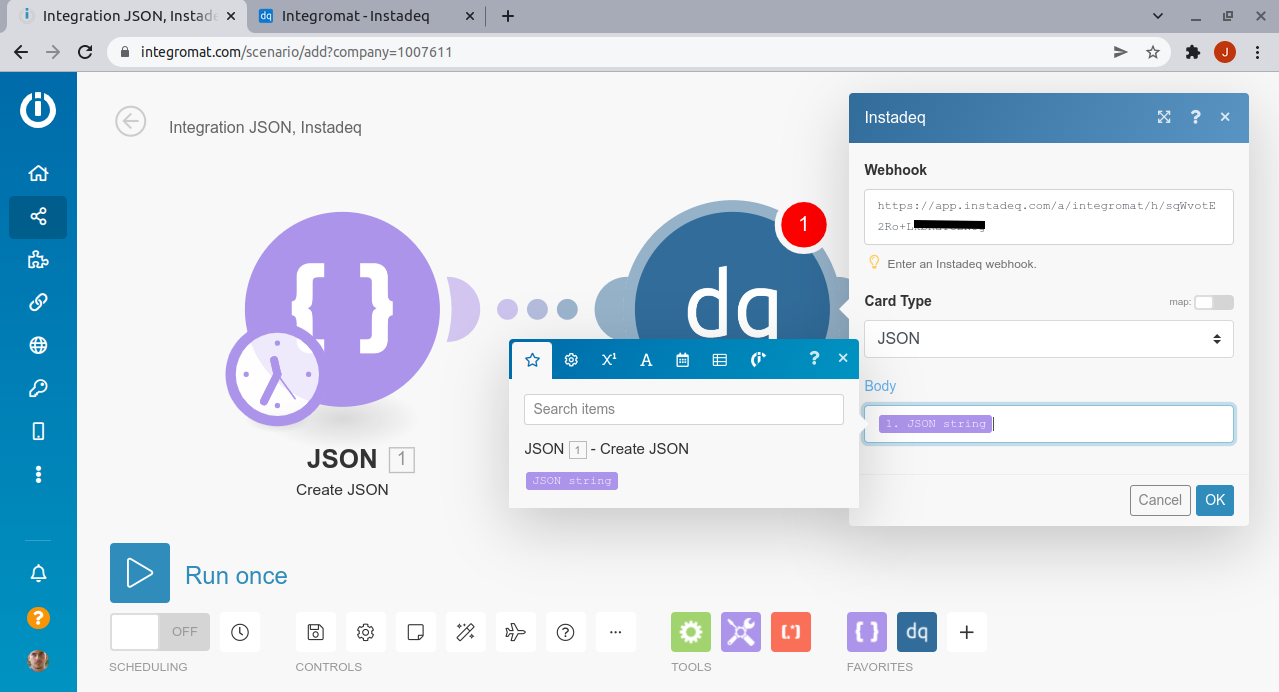
Task: Expand the Instadeq dialog to fullscreen
Action: (1164, 117)
